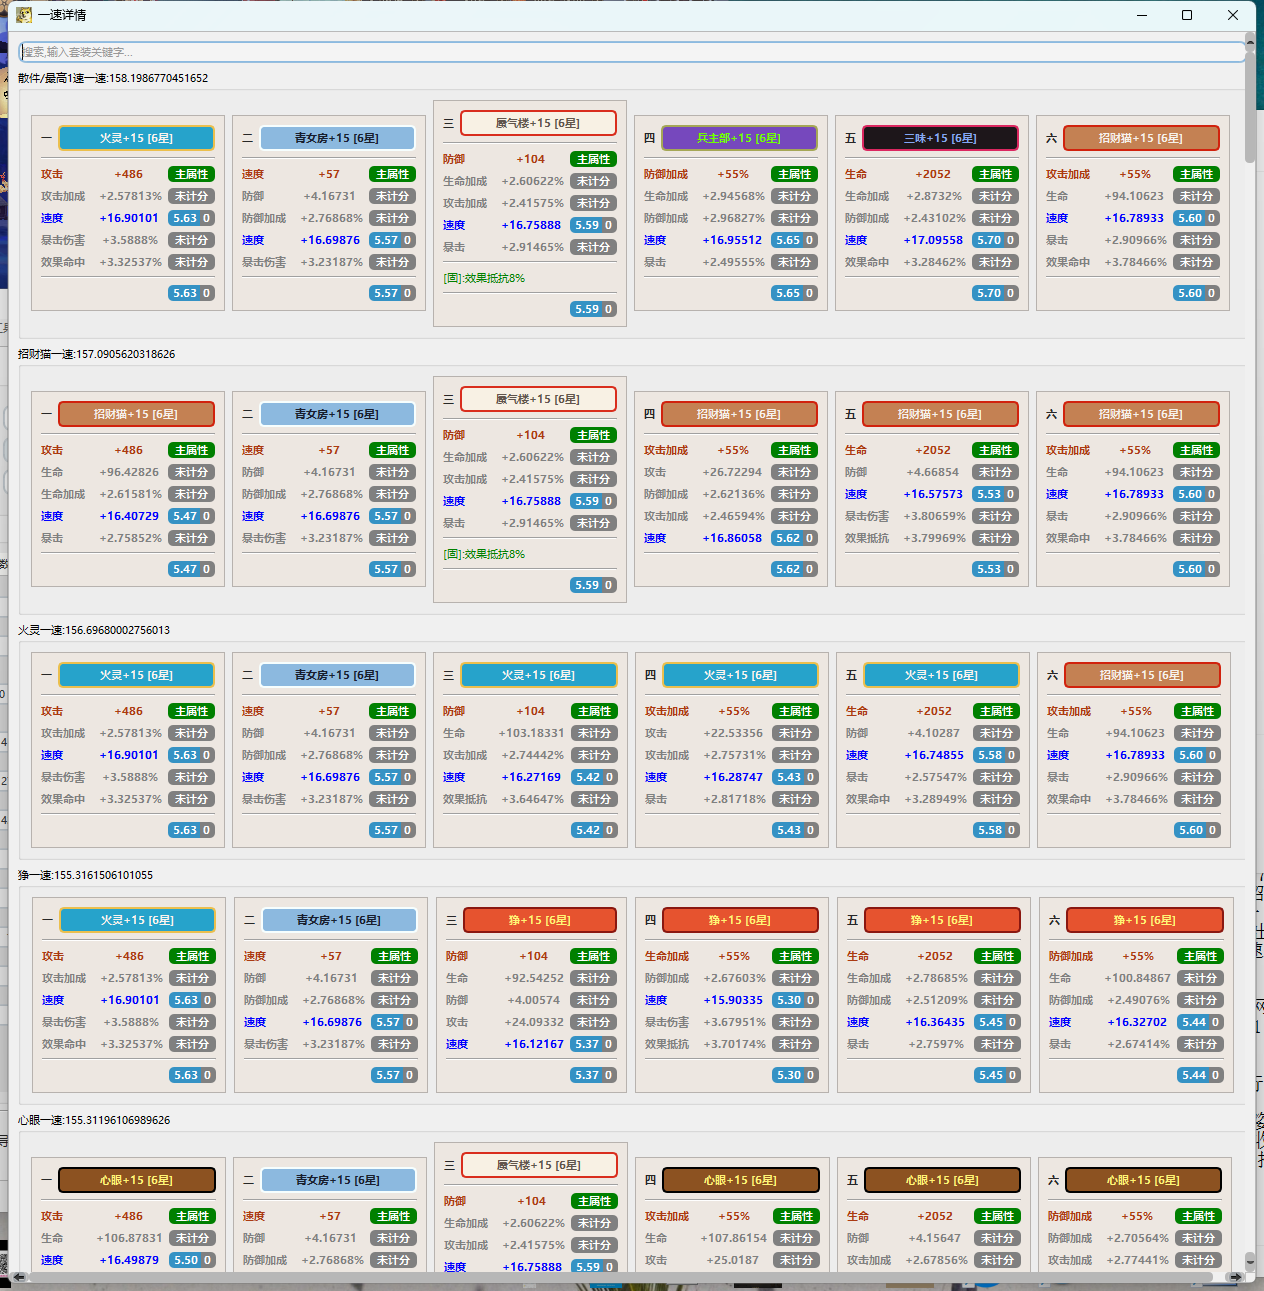Click the 效果抵抗 value +3.79969%
The width and height of the screenshot is (1264, 1291).
point(935,538)
